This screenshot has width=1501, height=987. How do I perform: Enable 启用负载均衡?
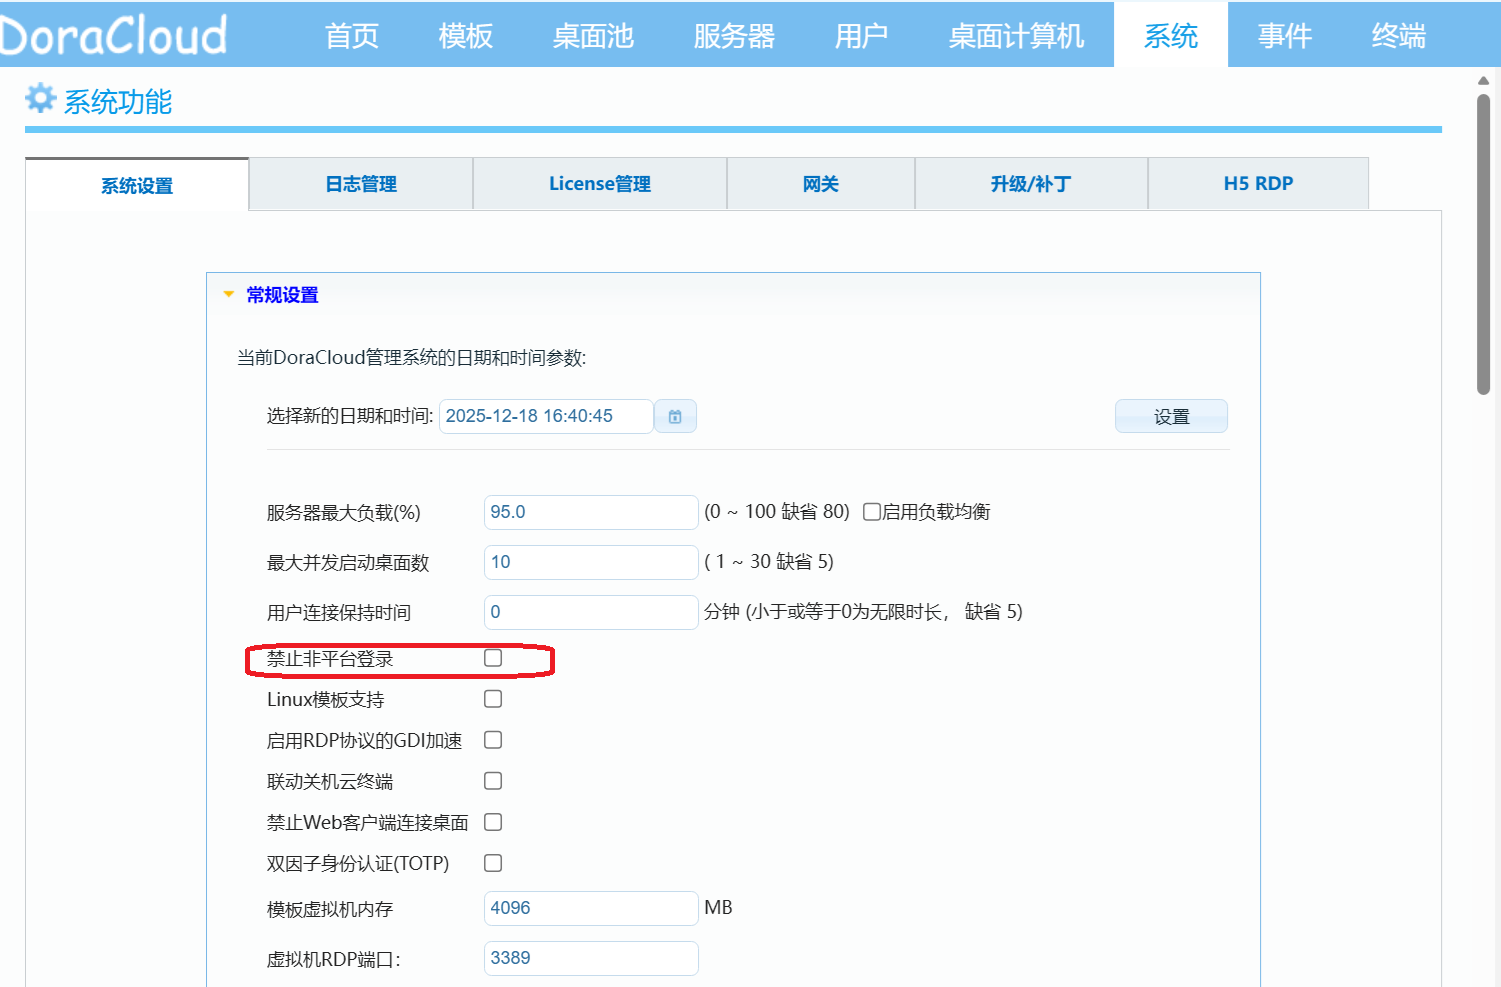[871, 511]
